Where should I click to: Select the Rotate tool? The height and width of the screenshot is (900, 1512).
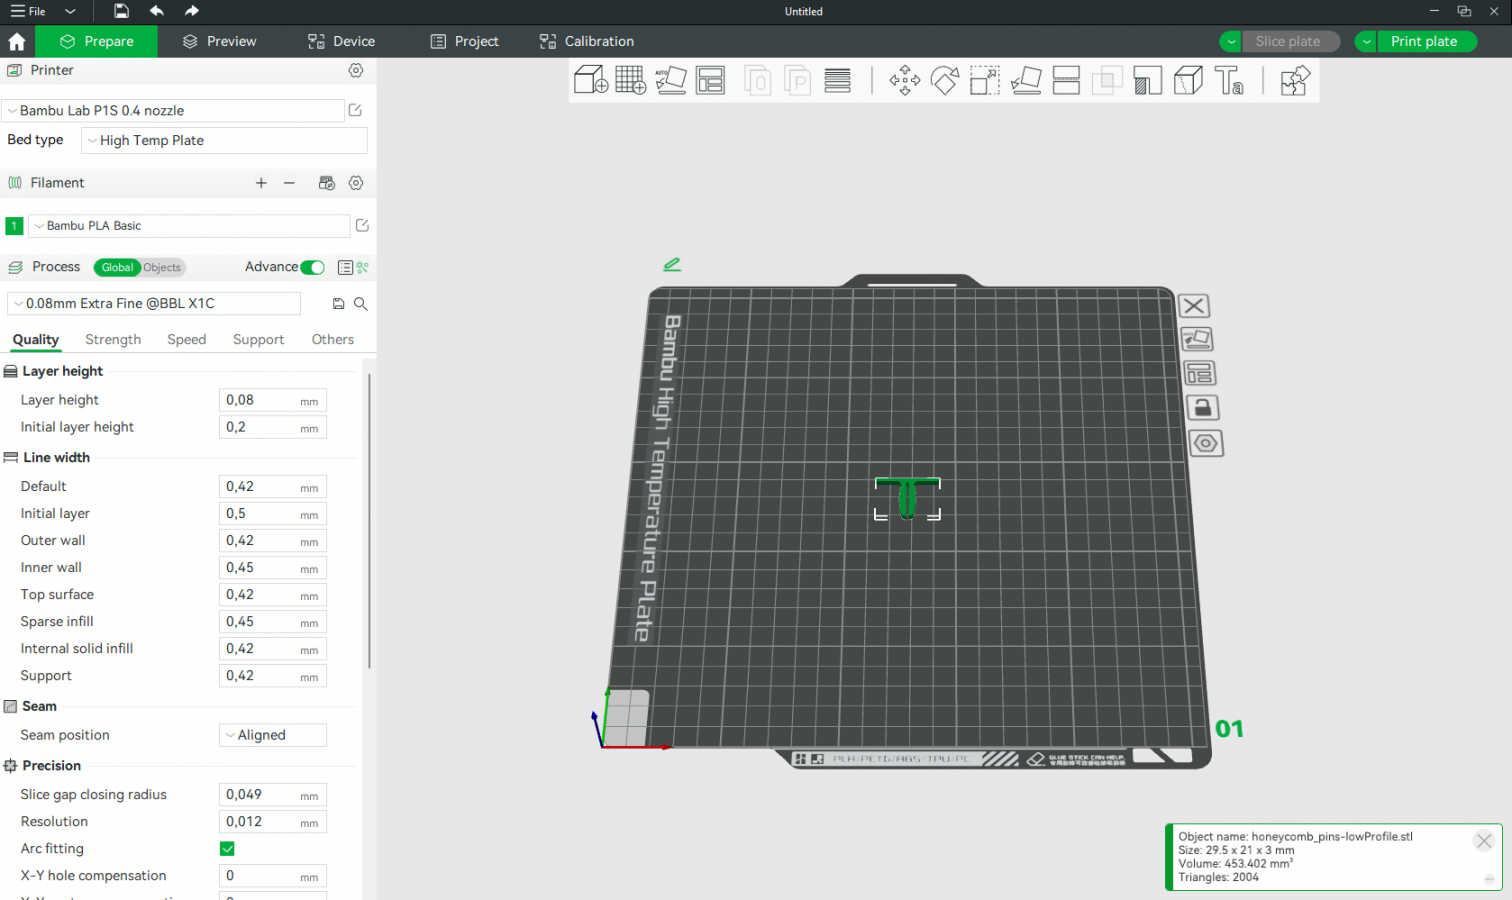click(x=945, y=80)
